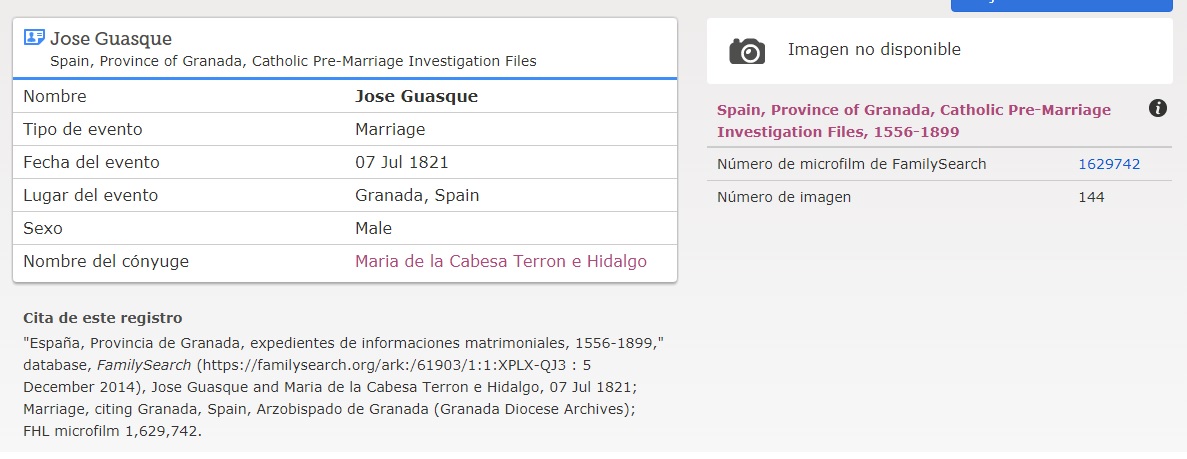1187x459 pixels.
Task: Click the image number 144
Action: click(x=1091, y=197)
